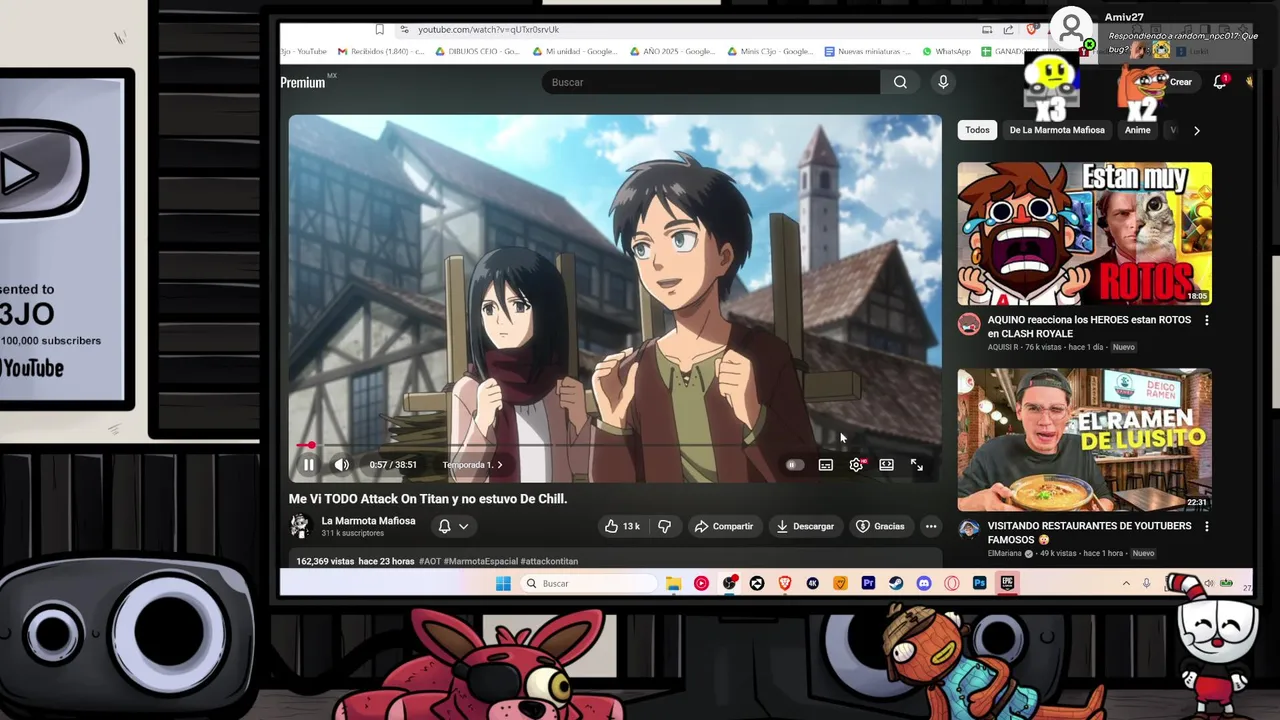This screenshot has width=1280, height=720.
Task: Open Epic Games launcher from taskbar
Action: click(x=1008, y=584)
